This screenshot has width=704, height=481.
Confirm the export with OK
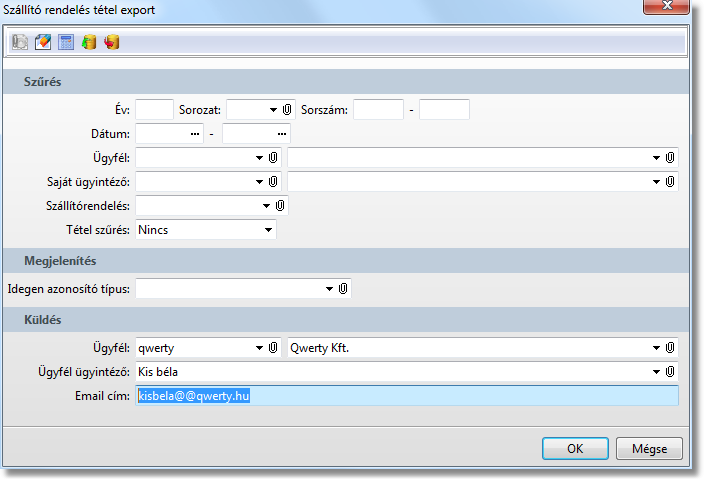575,449
